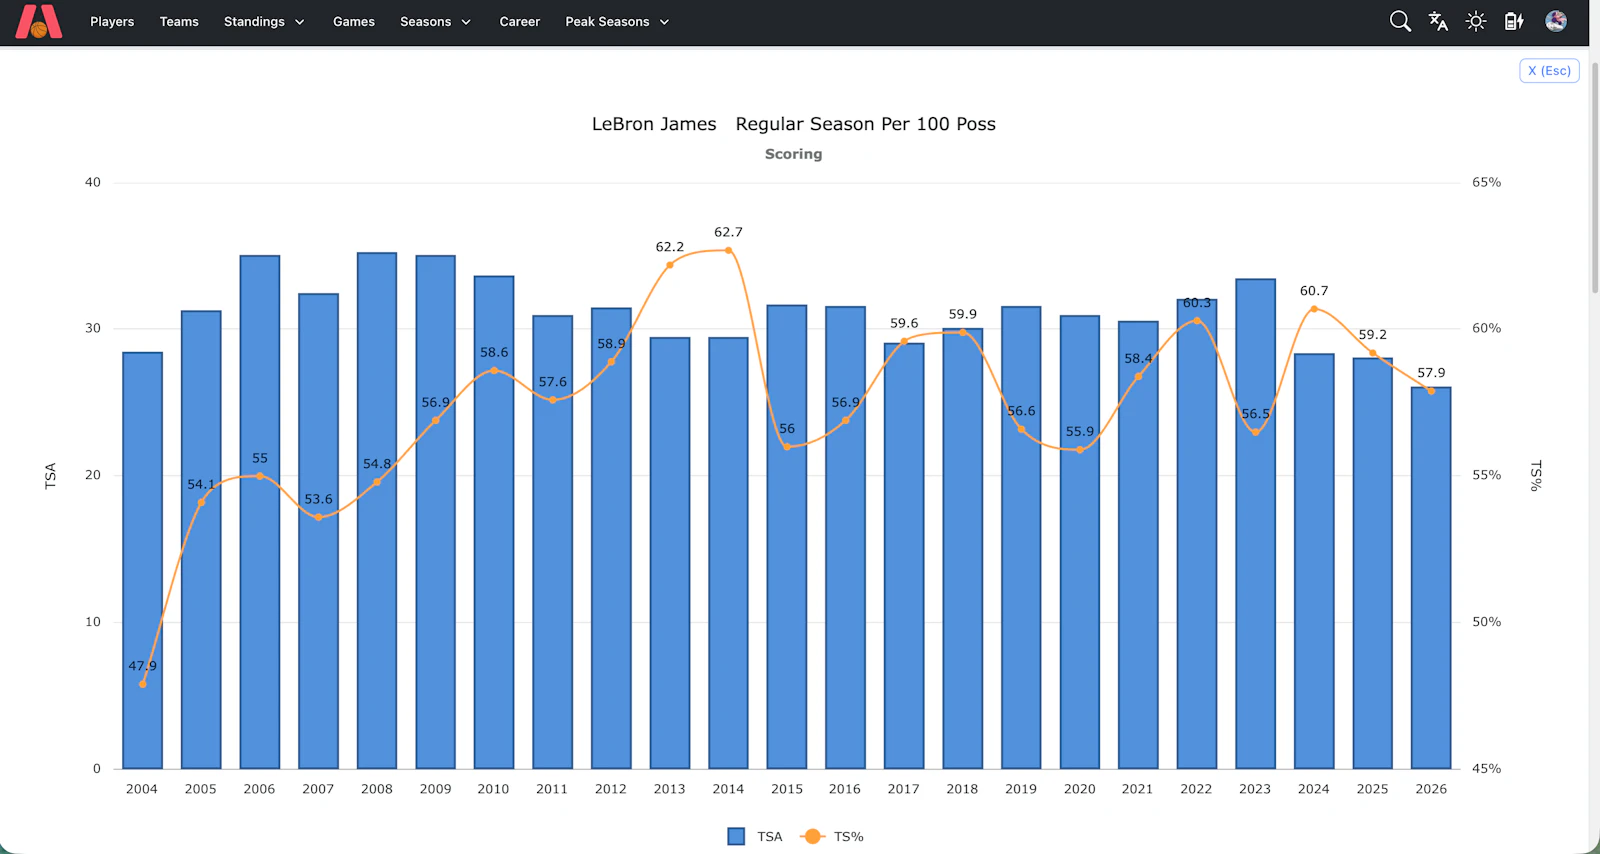1600x854 pixels.
Task: Click the 2024 TS% point at 60.7
Action: coord(1314,309)
